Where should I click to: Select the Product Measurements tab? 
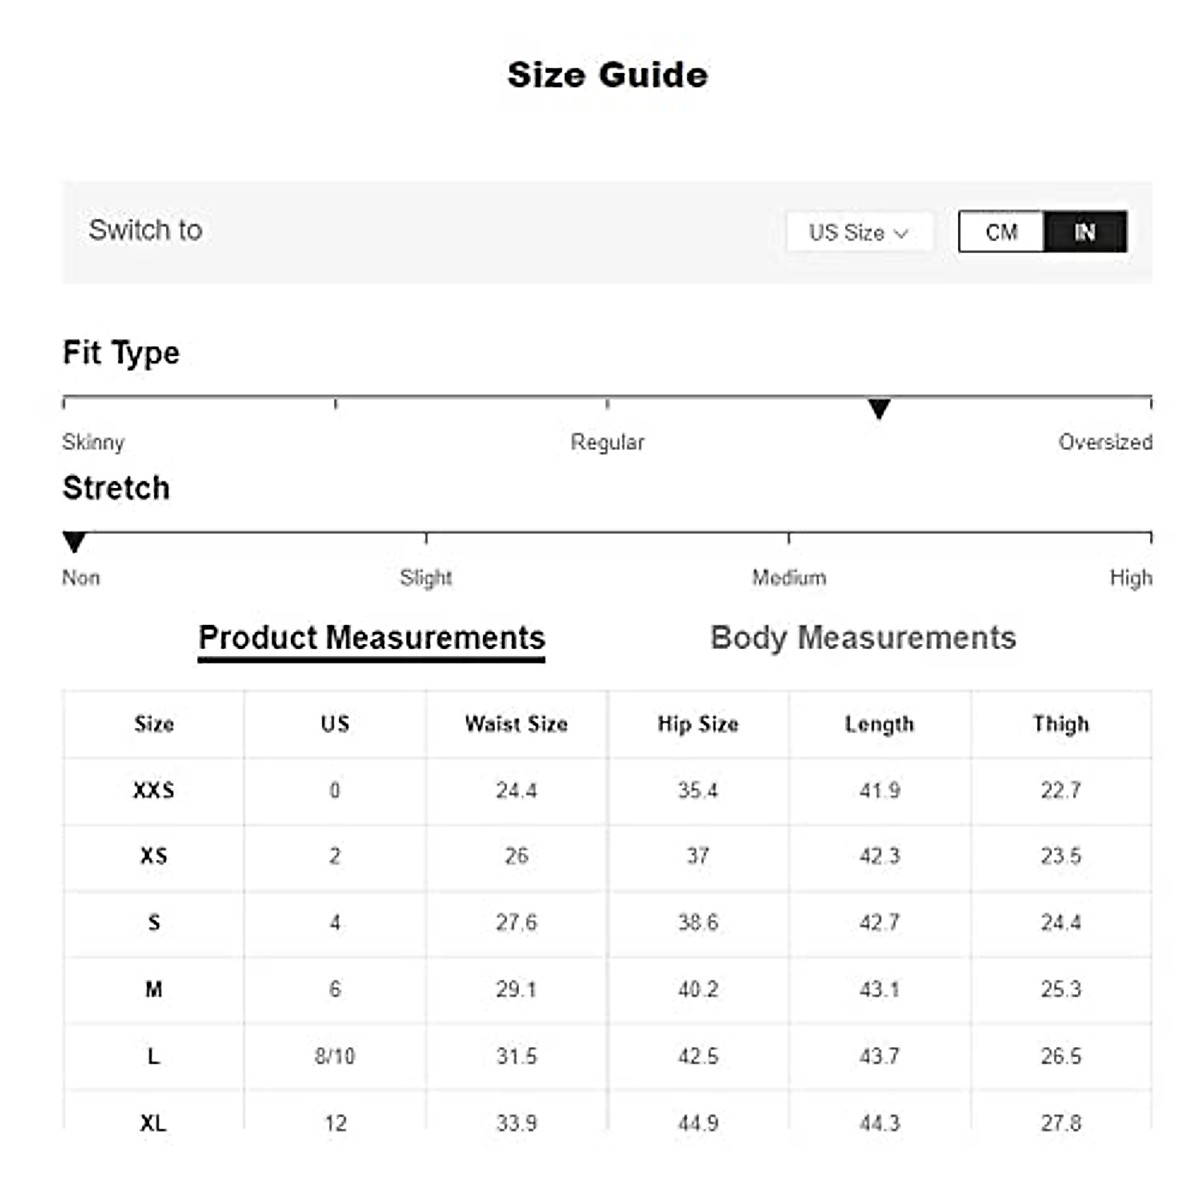click(x=371, y=638)
